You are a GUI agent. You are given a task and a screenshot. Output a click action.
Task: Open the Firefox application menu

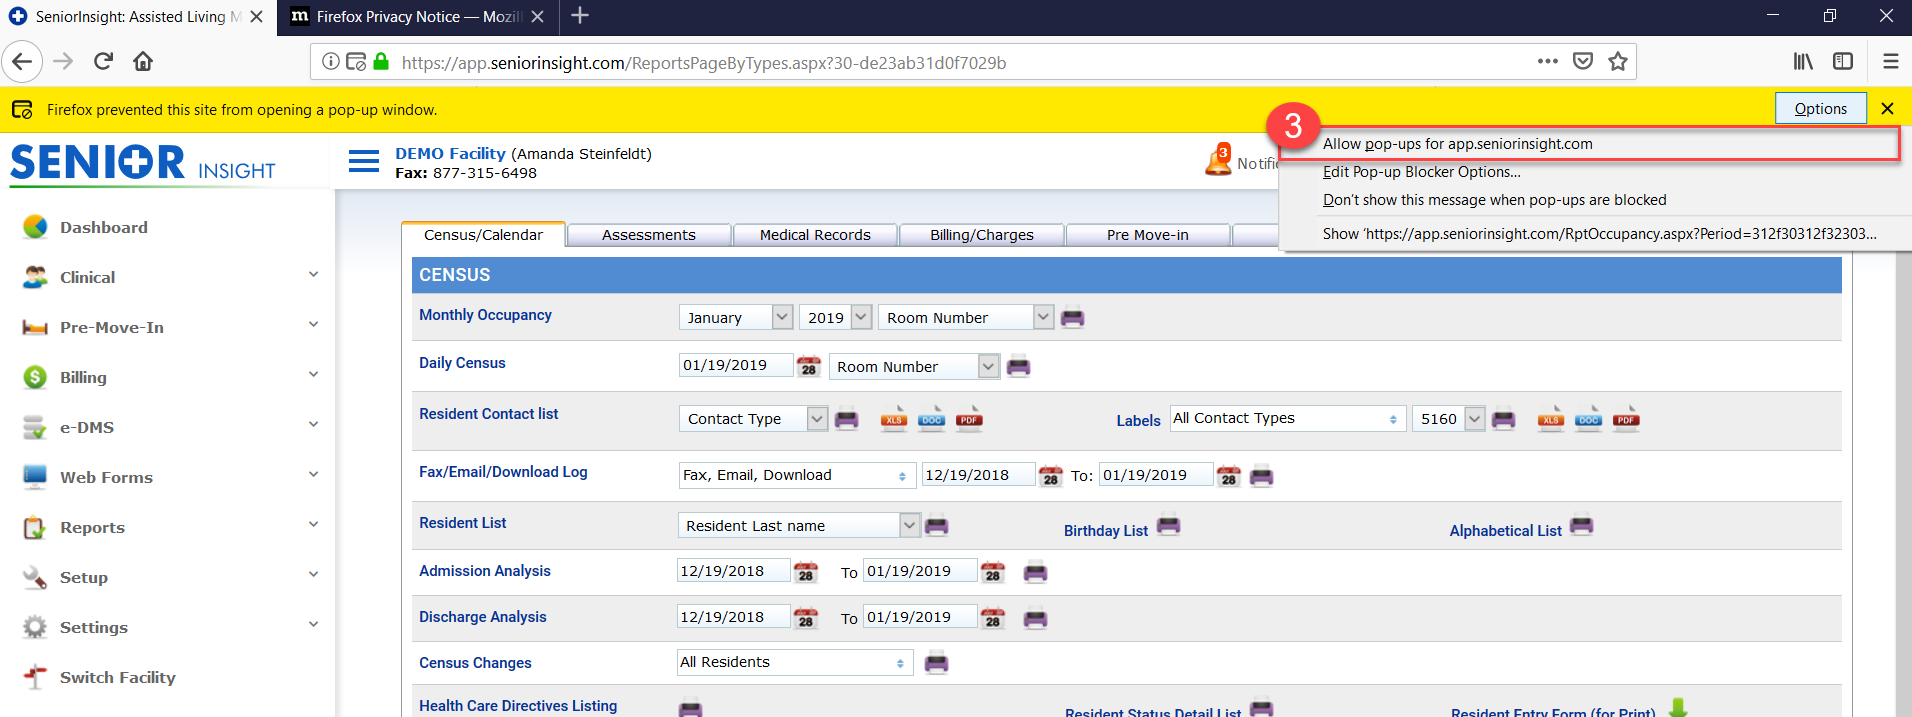tap(1890, 61)
